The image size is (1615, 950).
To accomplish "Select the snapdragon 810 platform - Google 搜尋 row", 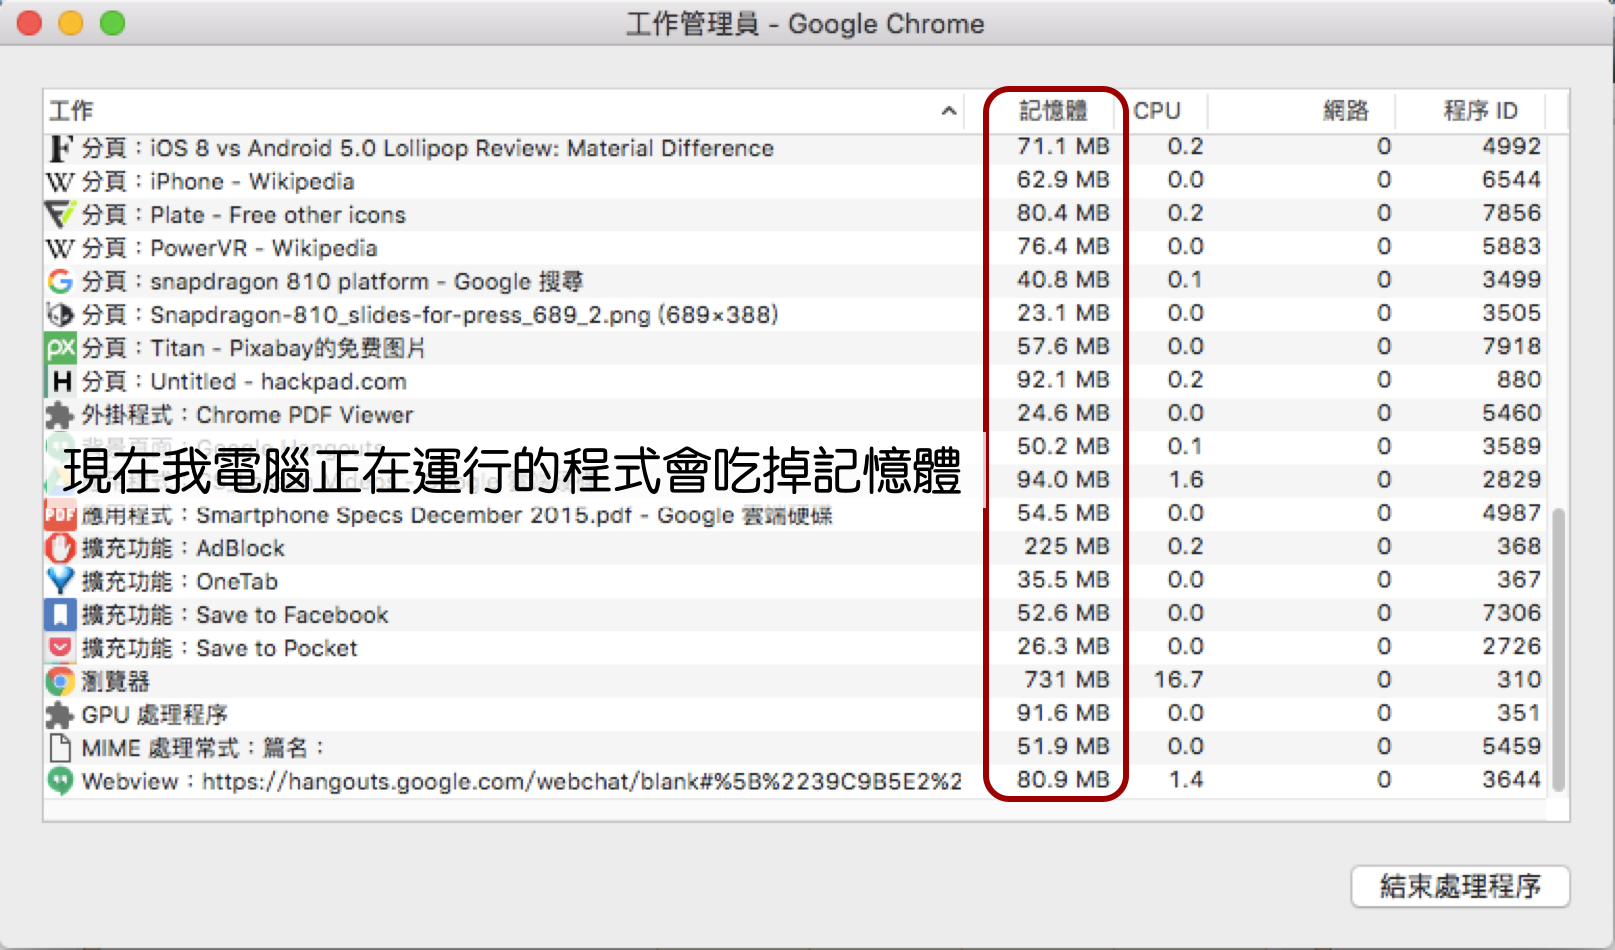I will click(x=794, y=281).
